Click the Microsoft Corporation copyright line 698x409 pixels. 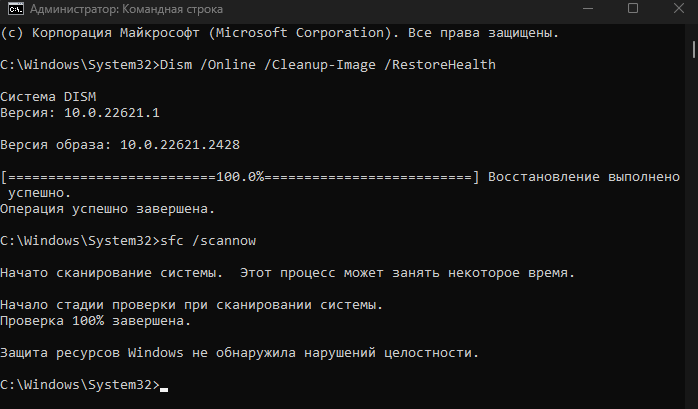280,33
